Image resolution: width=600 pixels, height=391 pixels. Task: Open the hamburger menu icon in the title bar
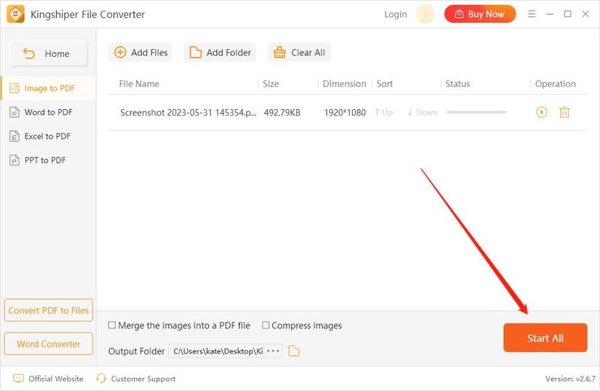(x=532, y=14)
